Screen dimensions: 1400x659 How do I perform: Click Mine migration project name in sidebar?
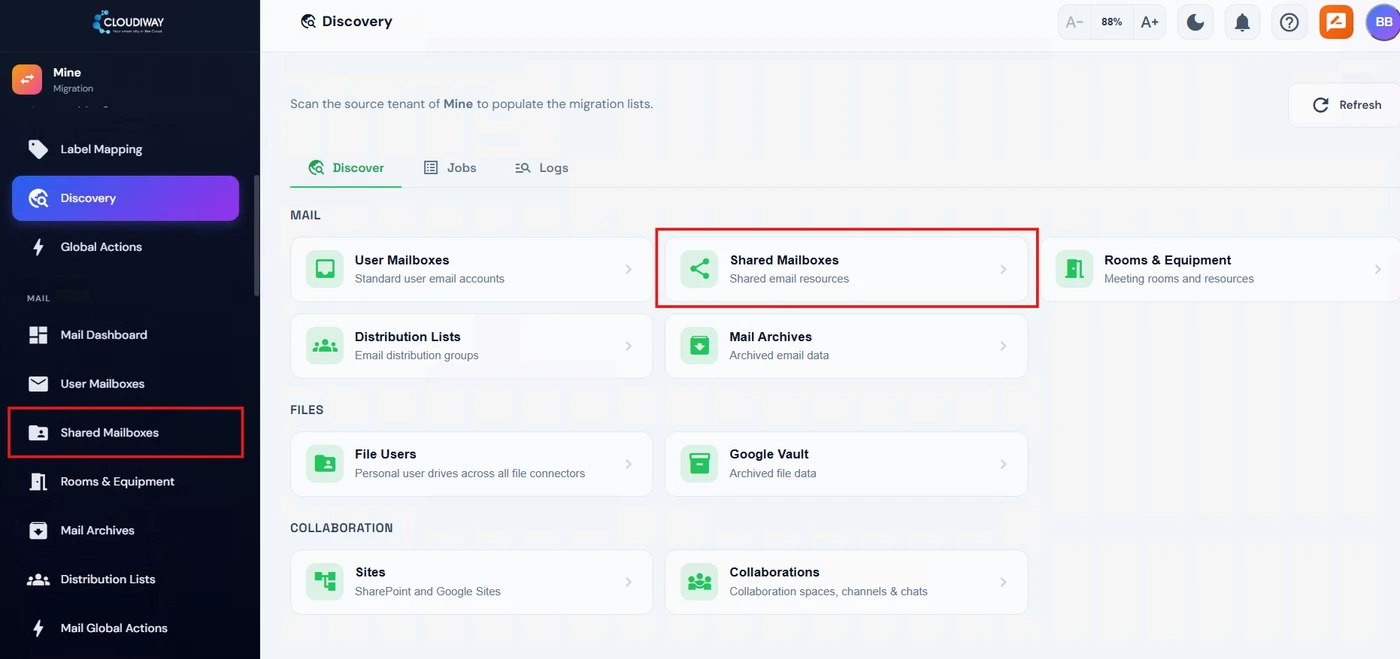(67, 72)
